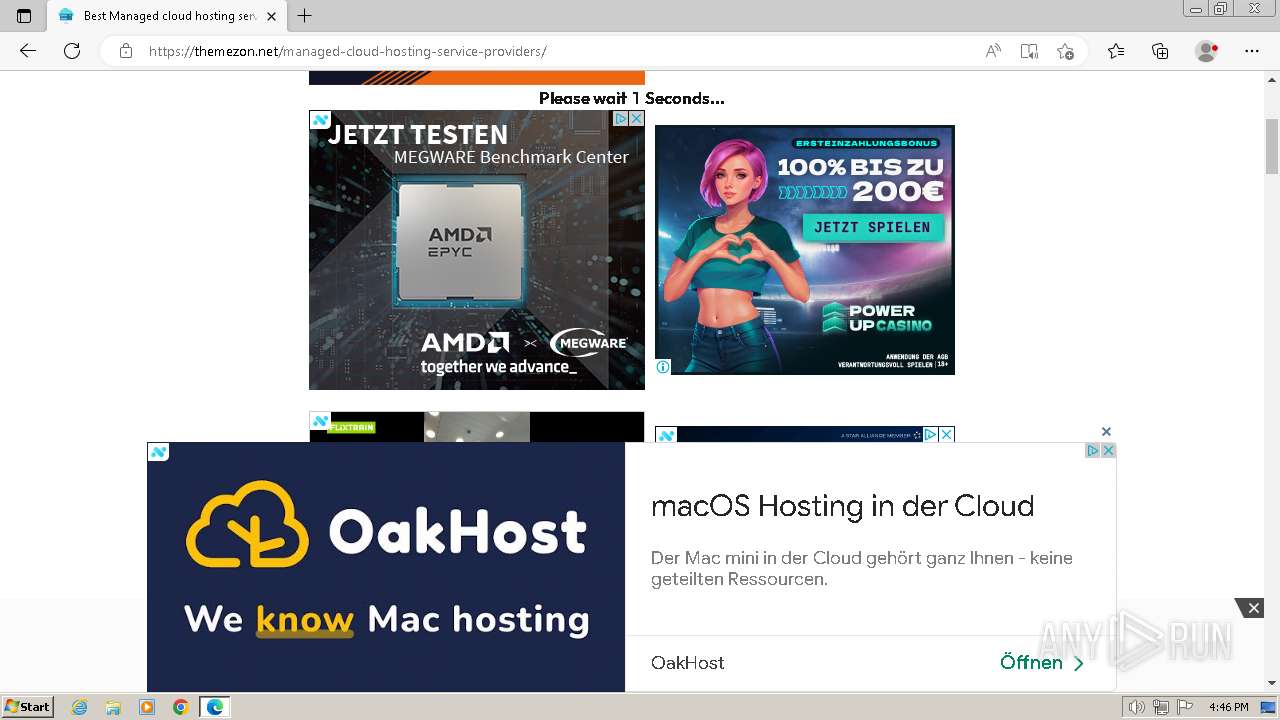Open AdChoices on OakHost banner

(1093, 450)
